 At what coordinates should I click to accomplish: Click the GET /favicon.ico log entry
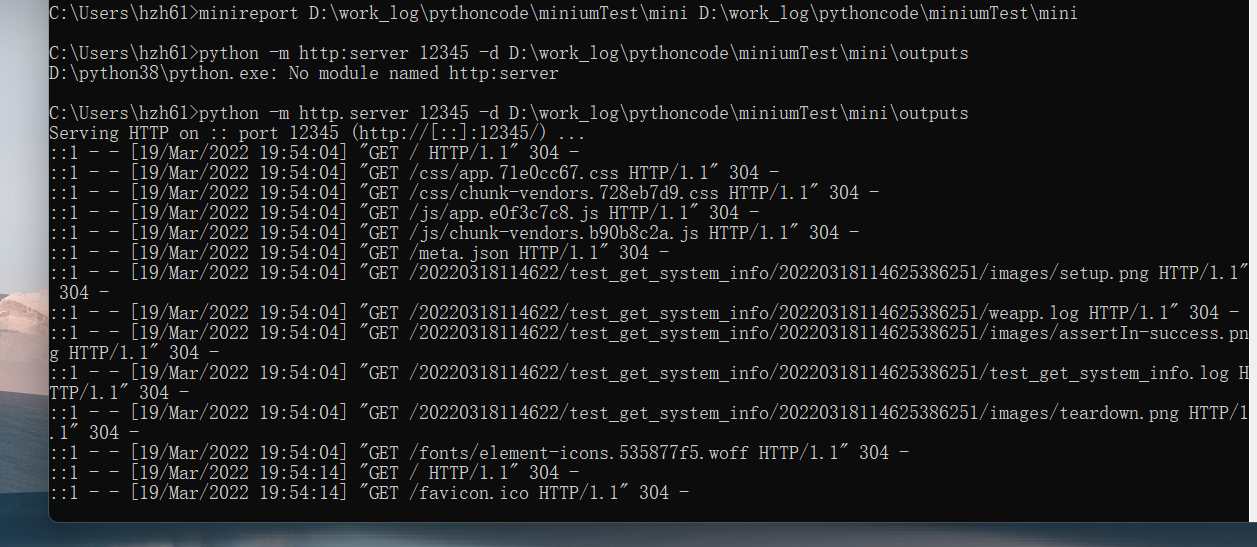368,493
